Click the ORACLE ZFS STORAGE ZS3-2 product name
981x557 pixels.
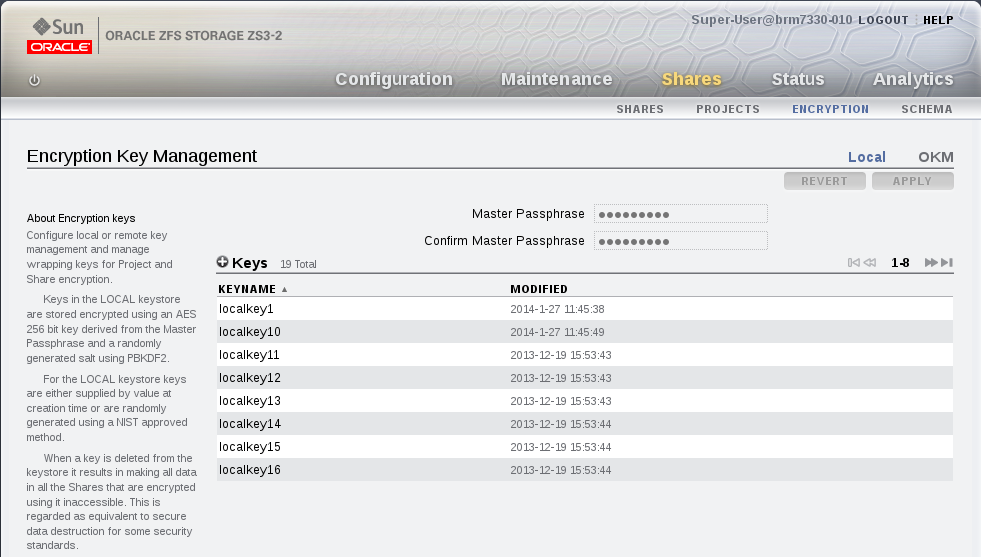(193, 36)
